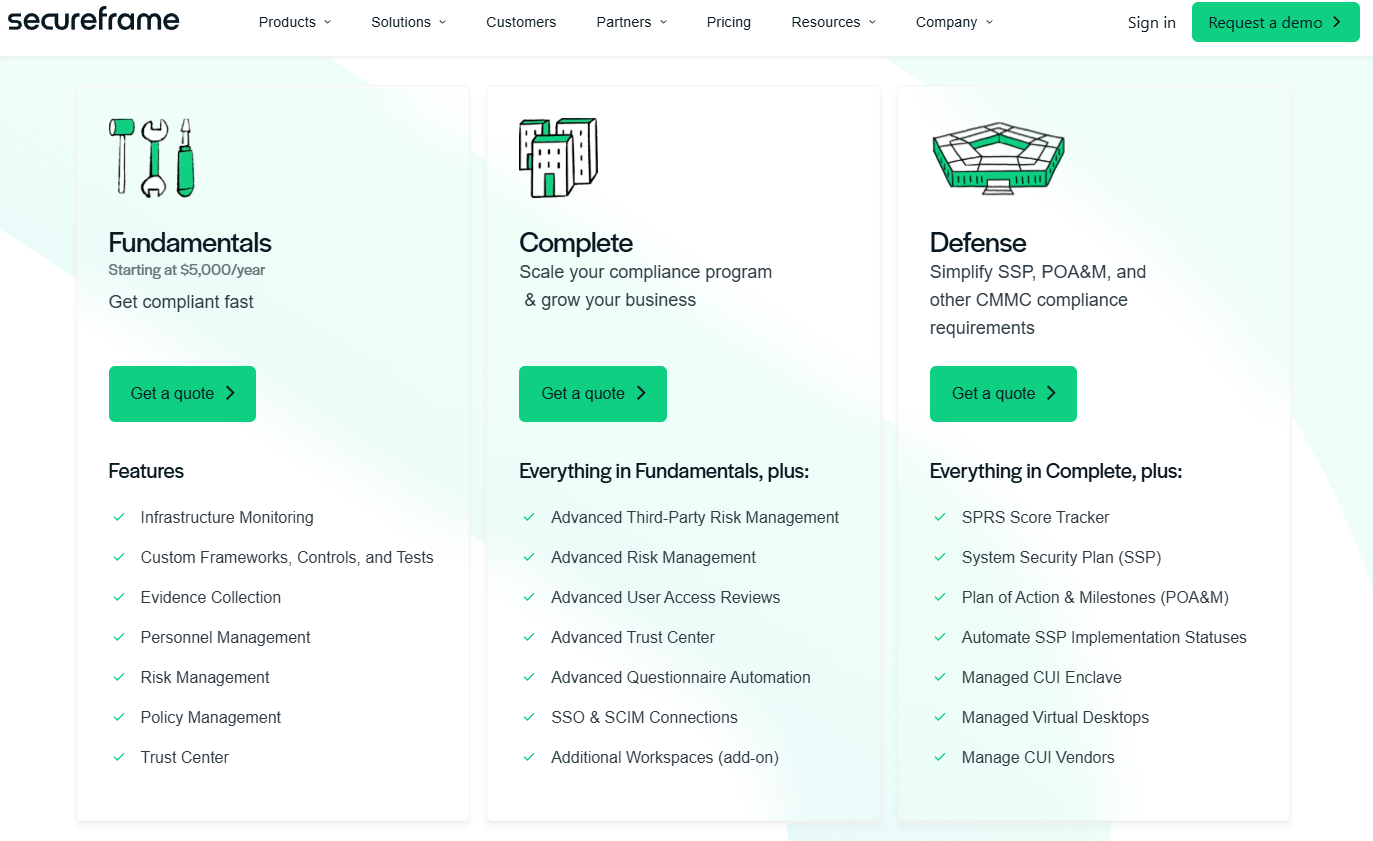
Task: Click 'Advanced Third-Party Risk Management' text
Action: pos(695,517)
